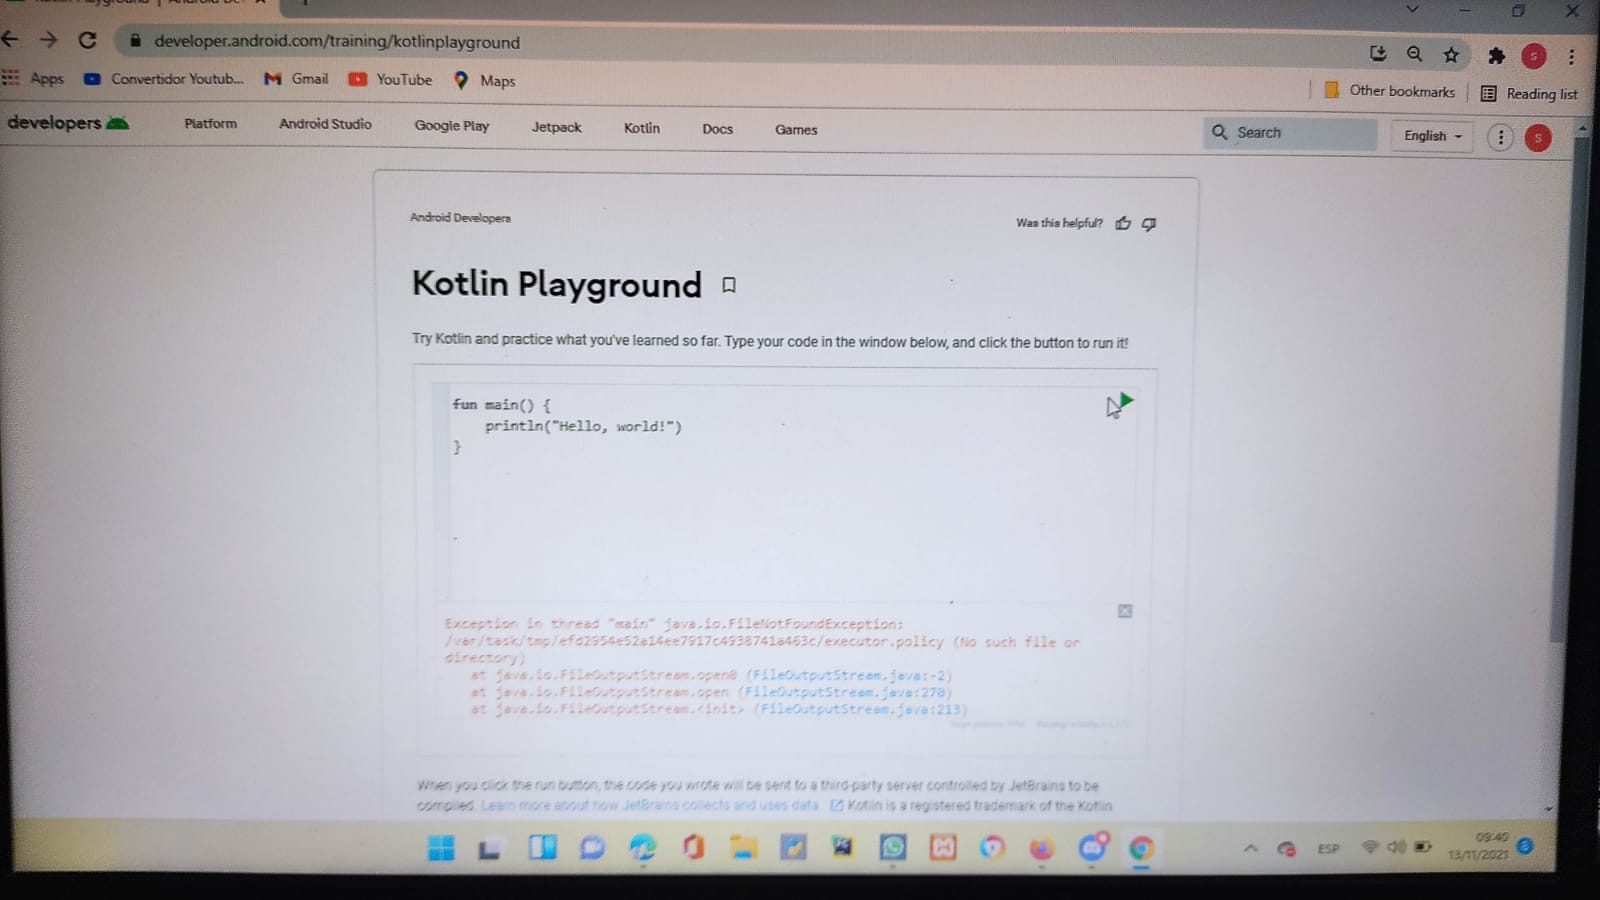Mark the page unhelpful with thumbs down
Screen dimensions: 1600x900
(x=1148, y=223)
